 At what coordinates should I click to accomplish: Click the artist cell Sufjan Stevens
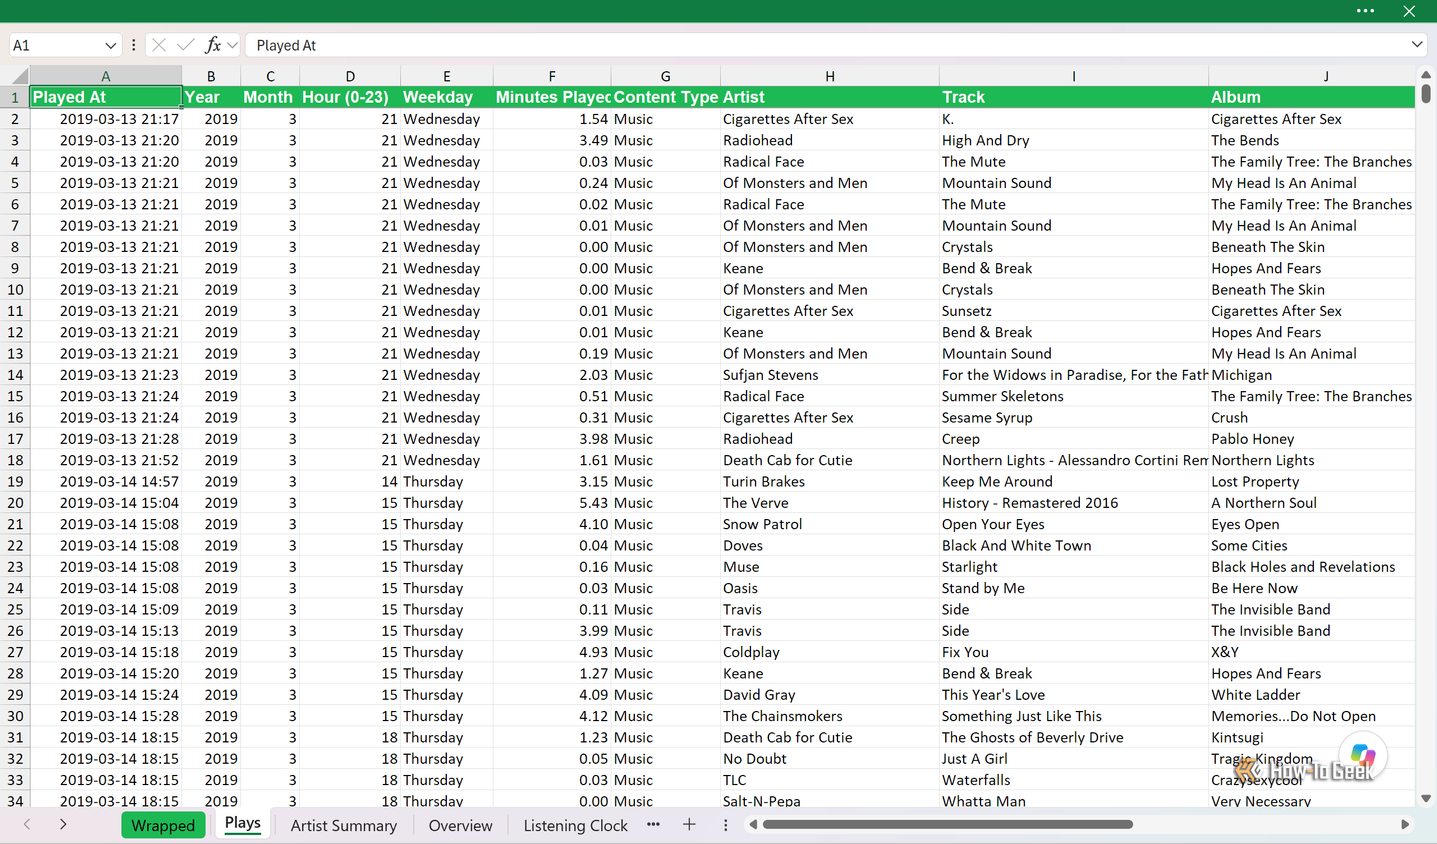pyautogui.click(x=830, y=375)
